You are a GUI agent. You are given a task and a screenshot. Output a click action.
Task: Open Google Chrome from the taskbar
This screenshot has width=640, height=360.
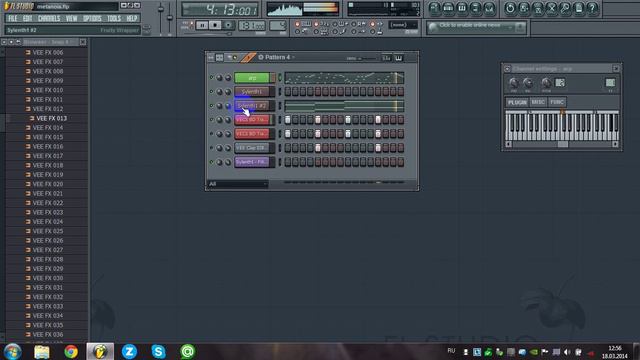71,351
